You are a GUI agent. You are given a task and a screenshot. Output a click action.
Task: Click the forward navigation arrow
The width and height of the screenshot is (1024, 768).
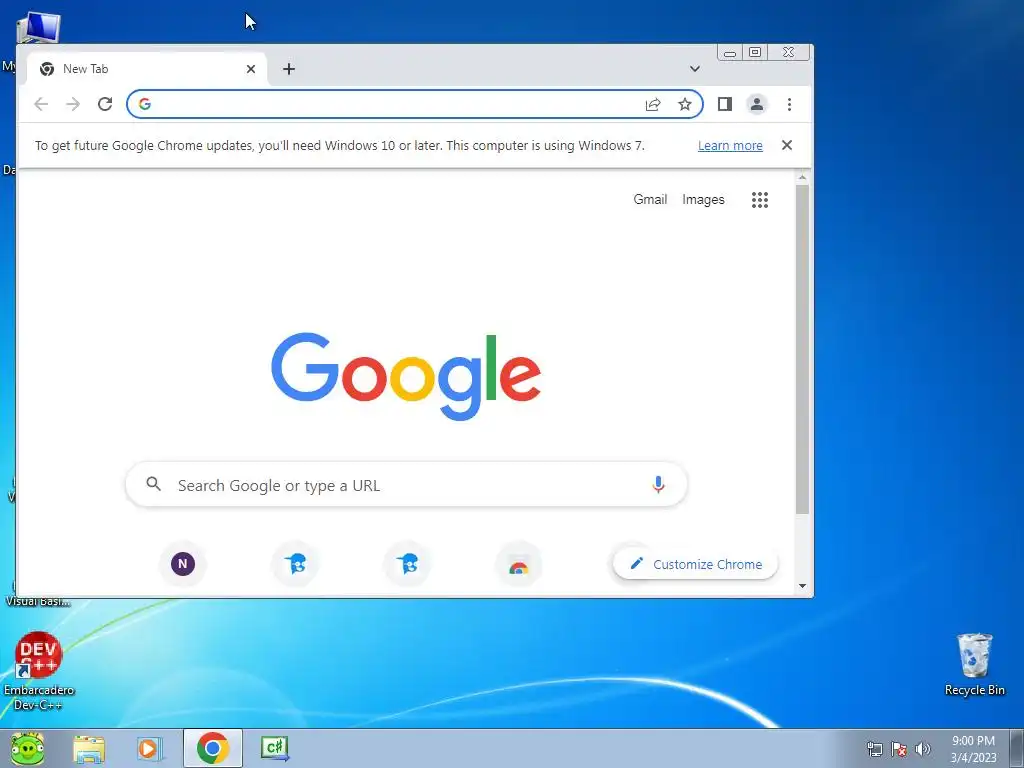coord(73,104)
